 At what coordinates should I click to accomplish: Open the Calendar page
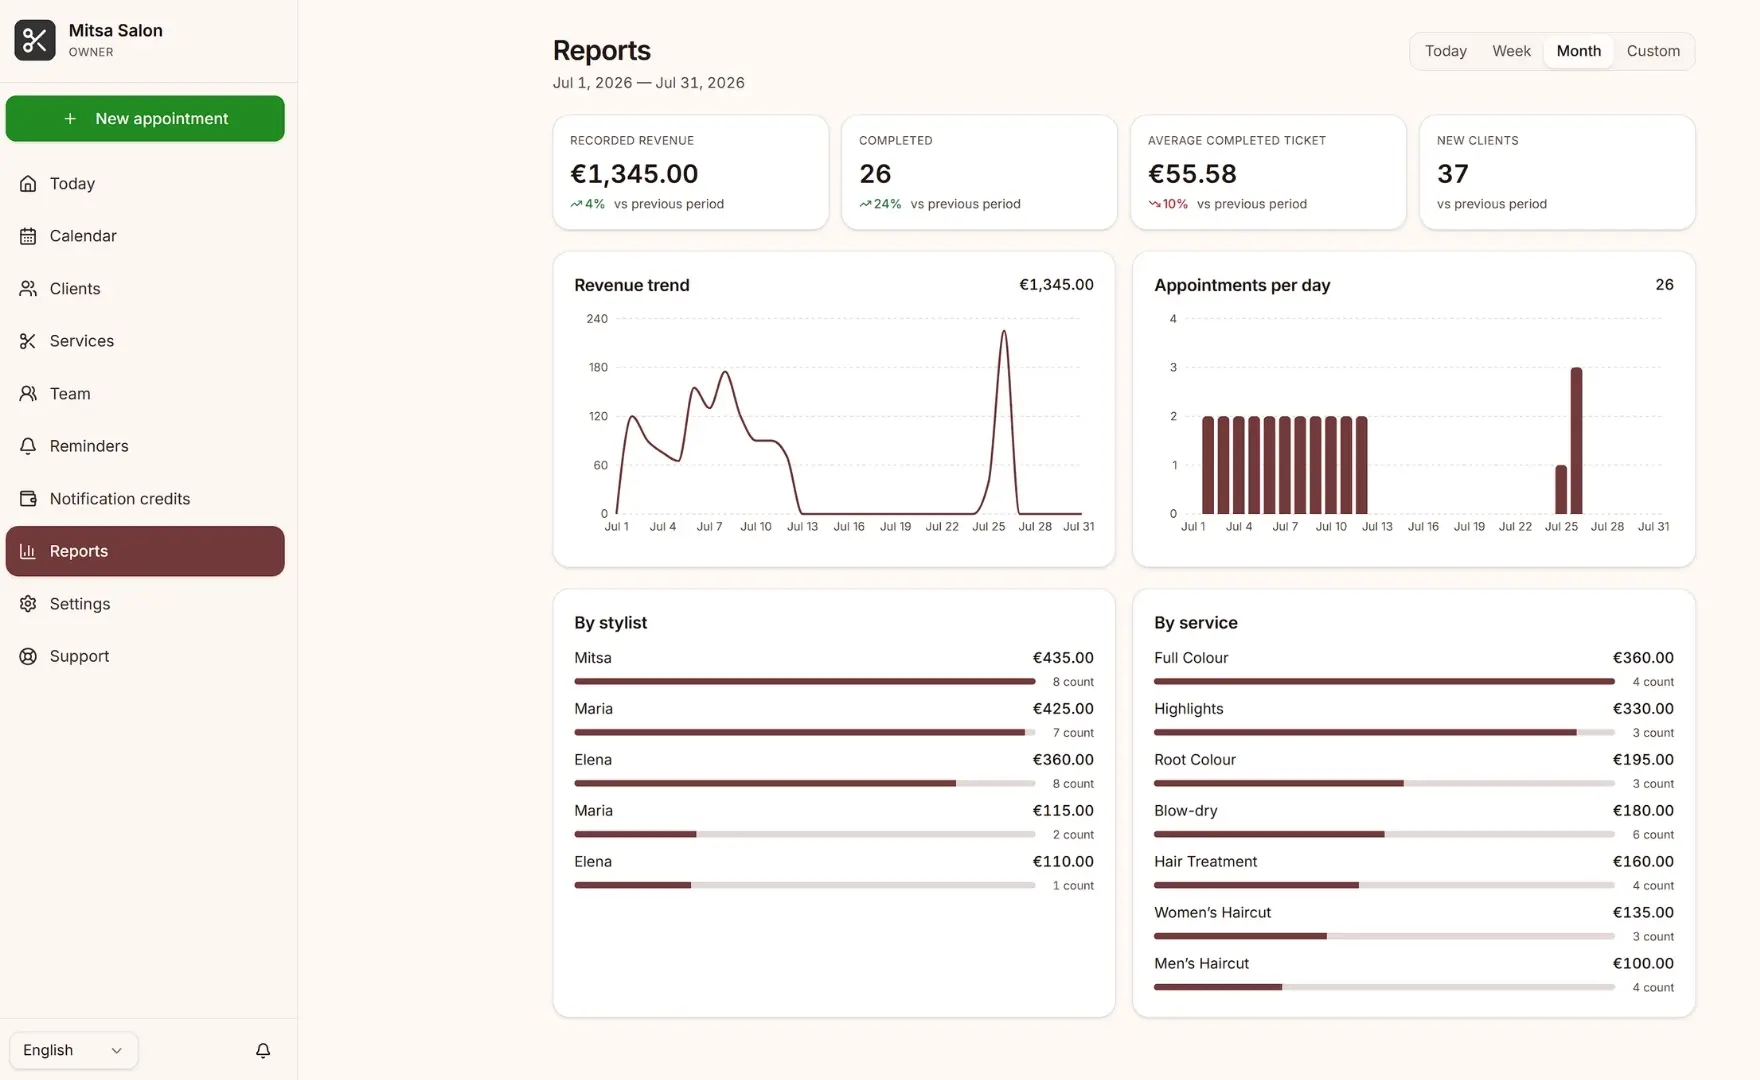(x=145, y=236)
